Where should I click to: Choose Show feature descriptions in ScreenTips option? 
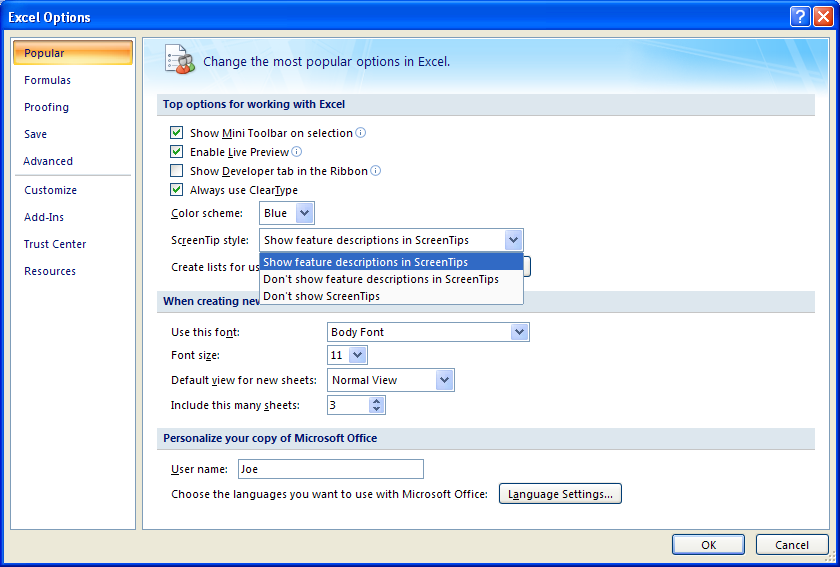click(391, 262)
